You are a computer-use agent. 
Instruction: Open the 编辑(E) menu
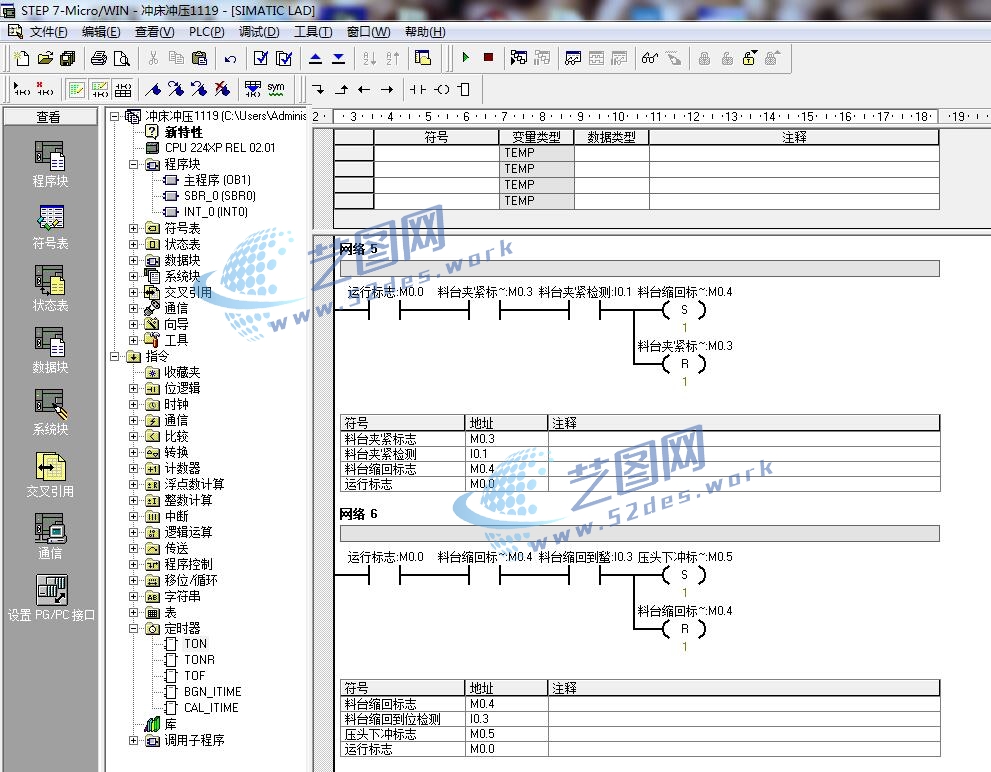(101, 32)
